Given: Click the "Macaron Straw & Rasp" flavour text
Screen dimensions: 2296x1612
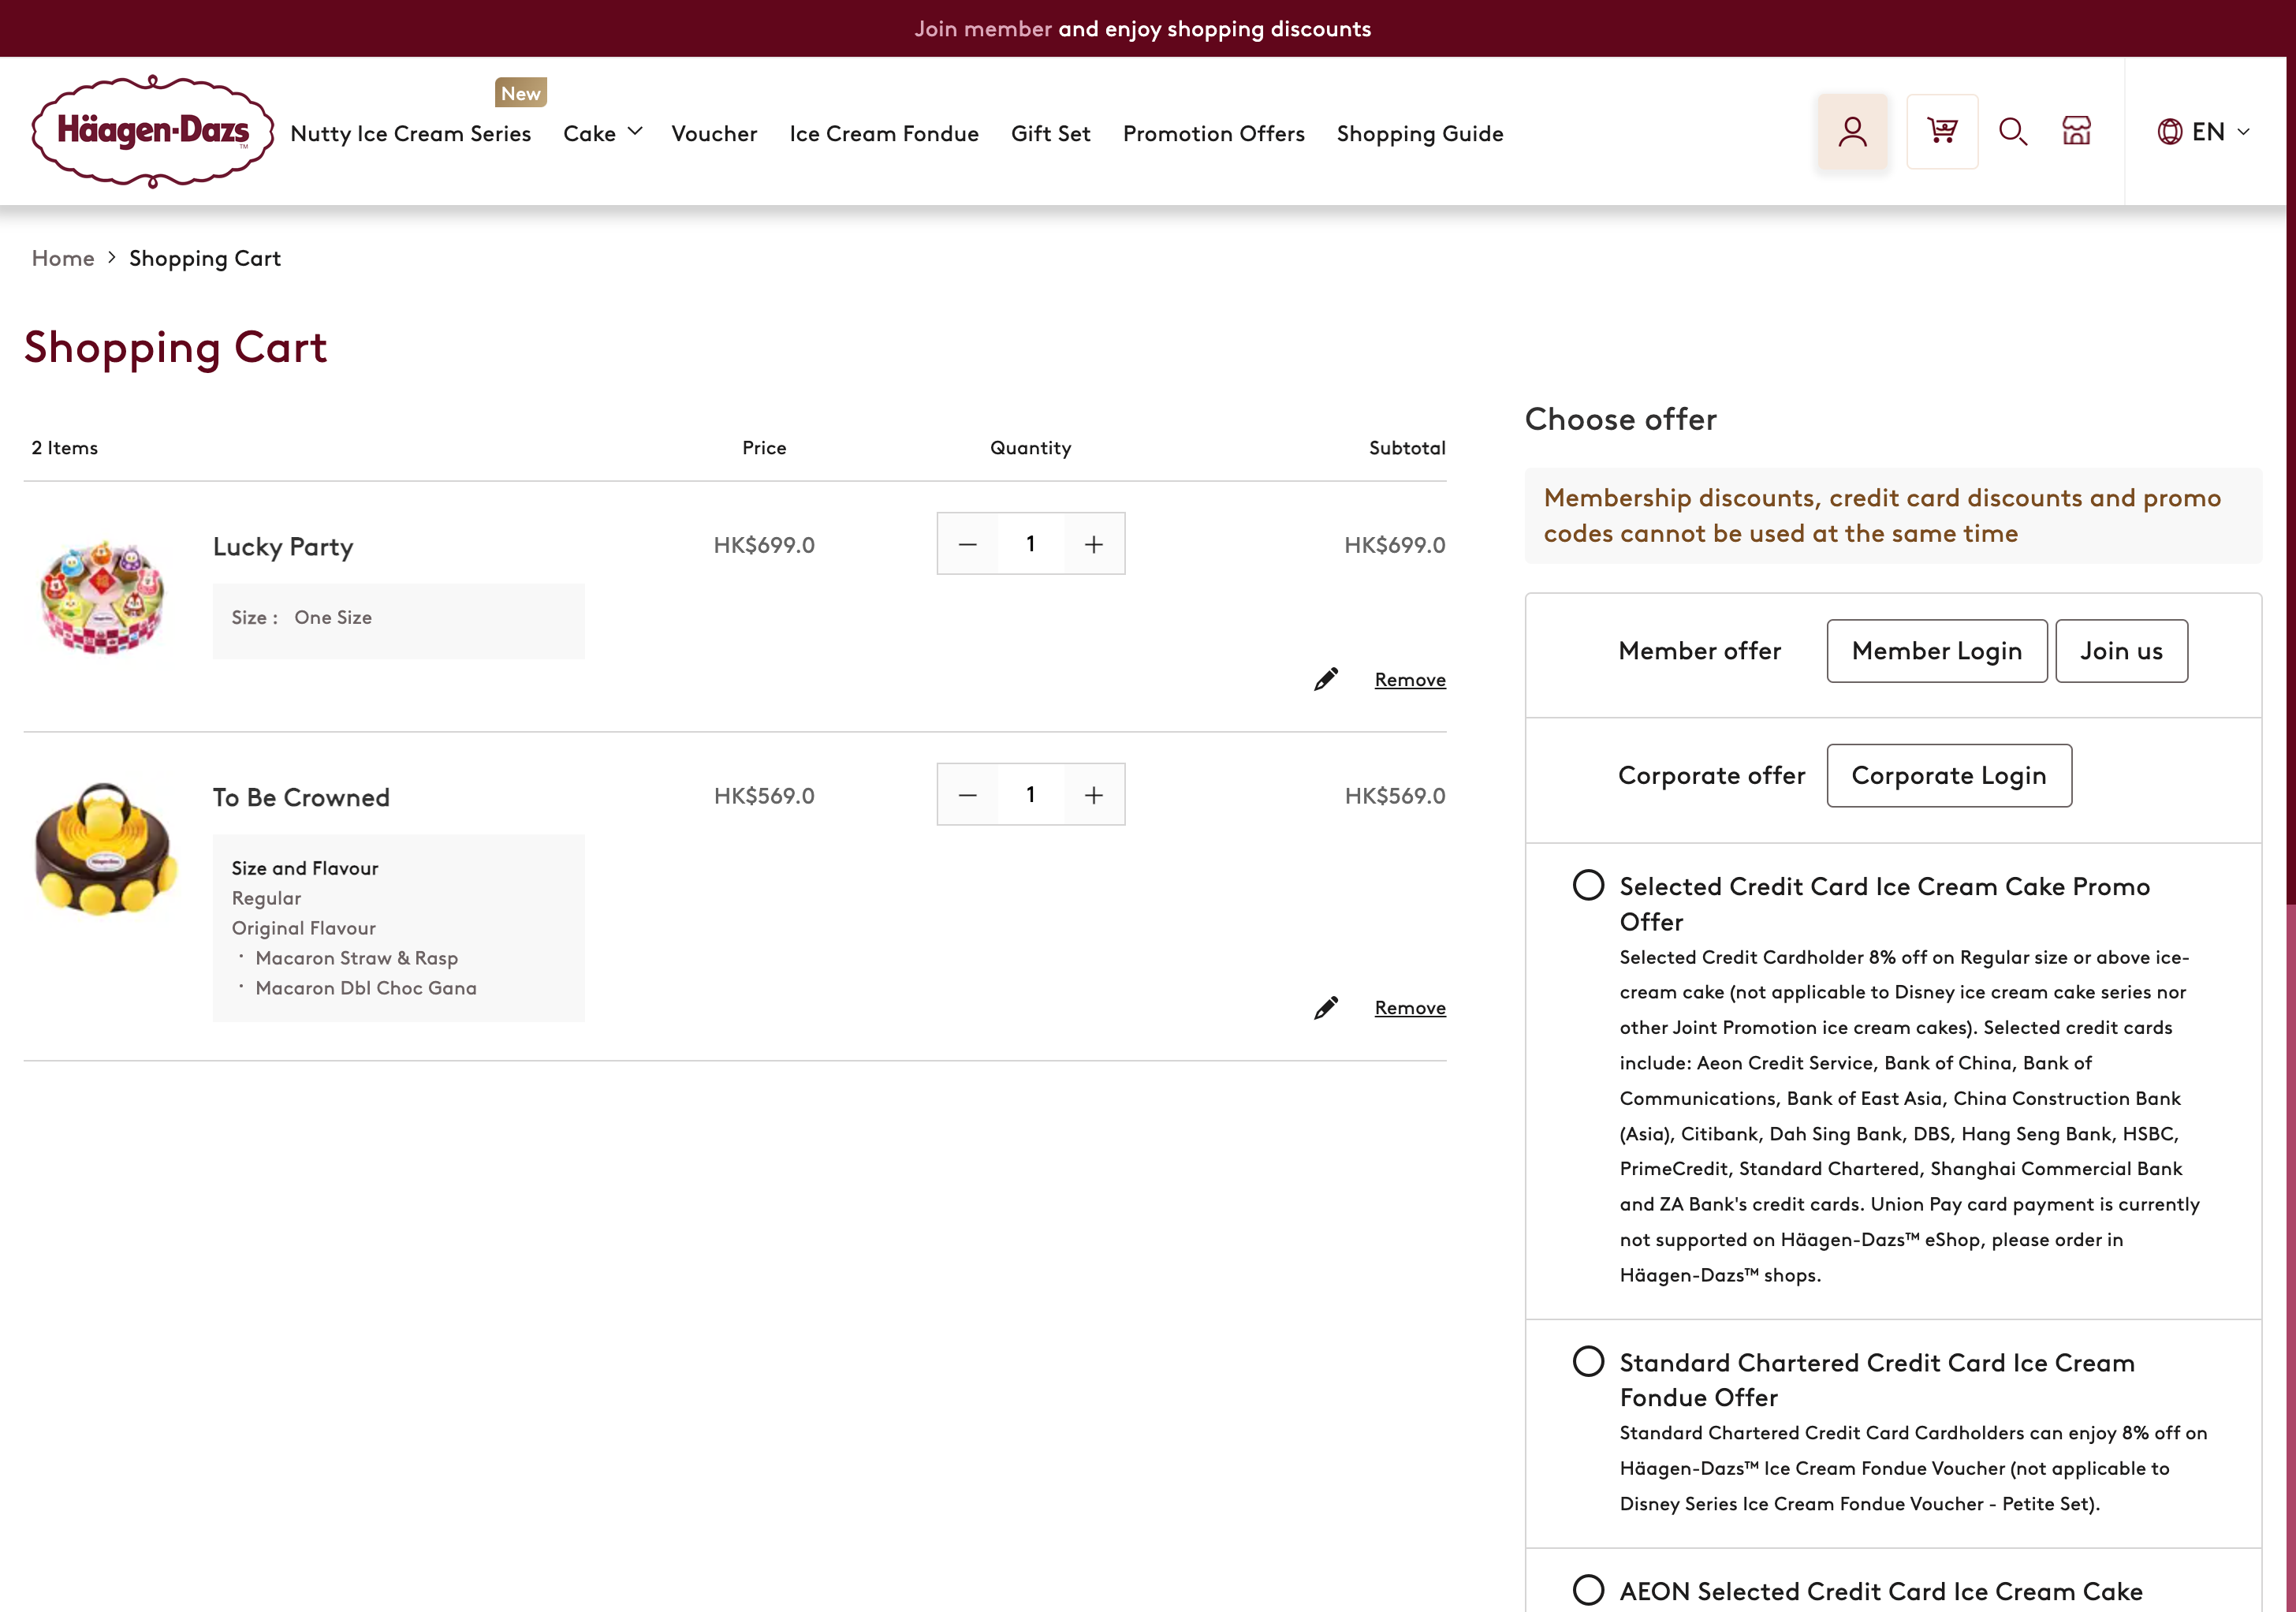Looking at the screenshot, I should [x=356, y=958].
